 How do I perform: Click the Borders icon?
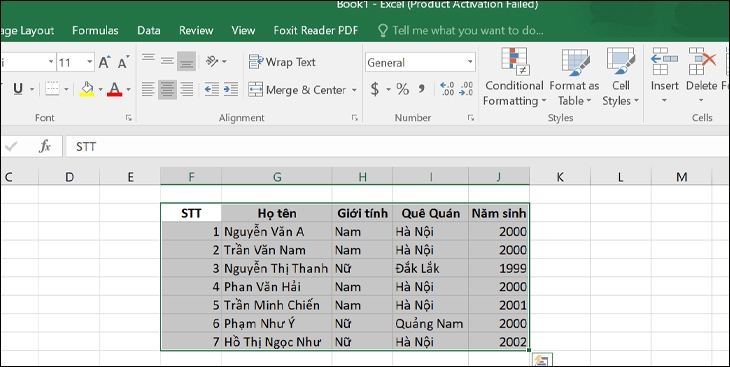(x=52, y=88)
